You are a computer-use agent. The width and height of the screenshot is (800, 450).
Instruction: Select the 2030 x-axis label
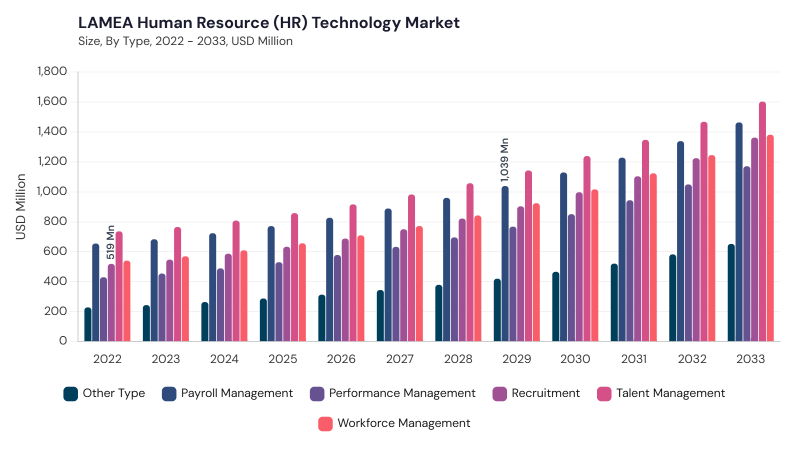(x=575, y=359)
